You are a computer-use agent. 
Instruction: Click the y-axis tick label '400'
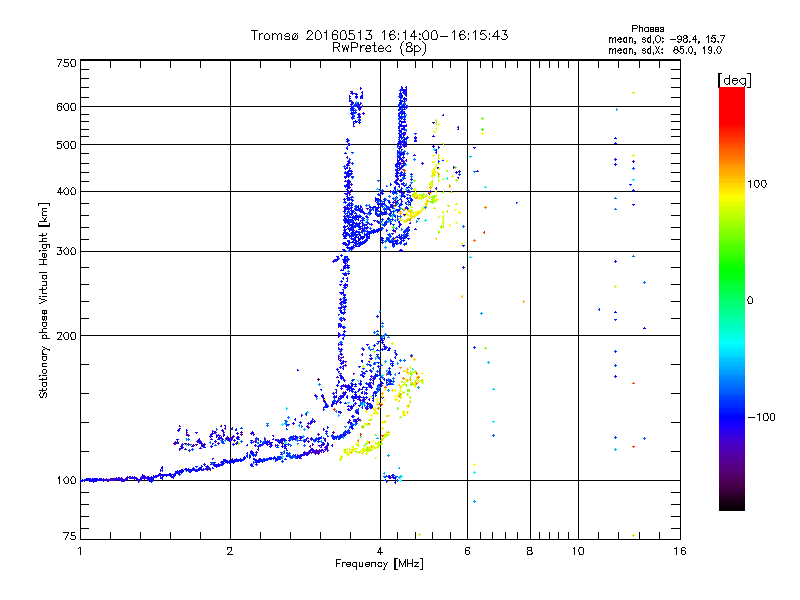[66, 192]
